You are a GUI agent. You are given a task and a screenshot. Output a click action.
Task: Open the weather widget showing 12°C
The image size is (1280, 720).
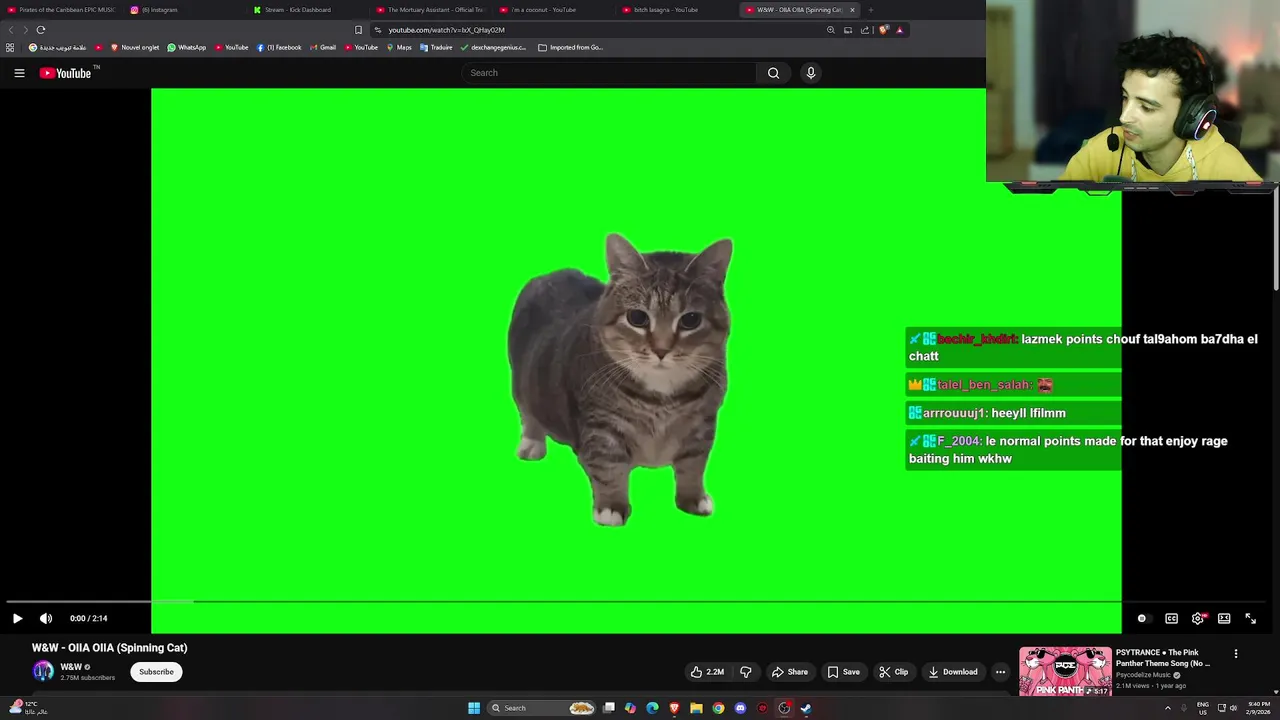(28, 708)
